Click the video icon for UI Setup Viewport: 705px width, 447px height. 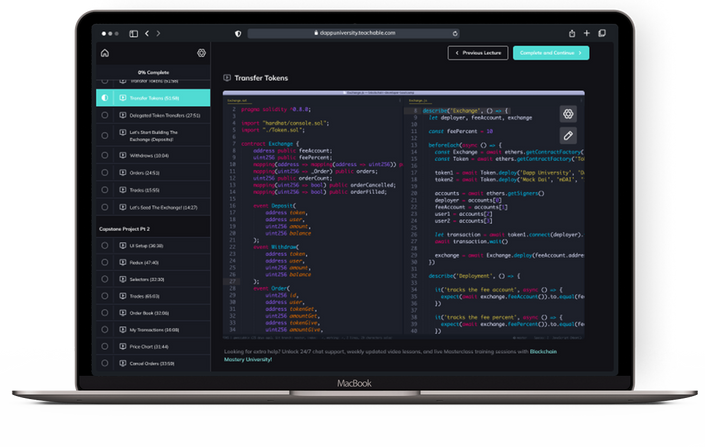[x=122, y=246]
